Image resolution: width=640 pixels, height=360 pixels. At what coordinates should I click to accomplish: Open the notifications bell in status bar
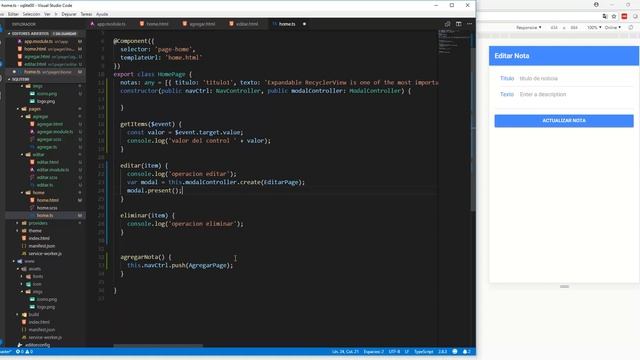466,351
